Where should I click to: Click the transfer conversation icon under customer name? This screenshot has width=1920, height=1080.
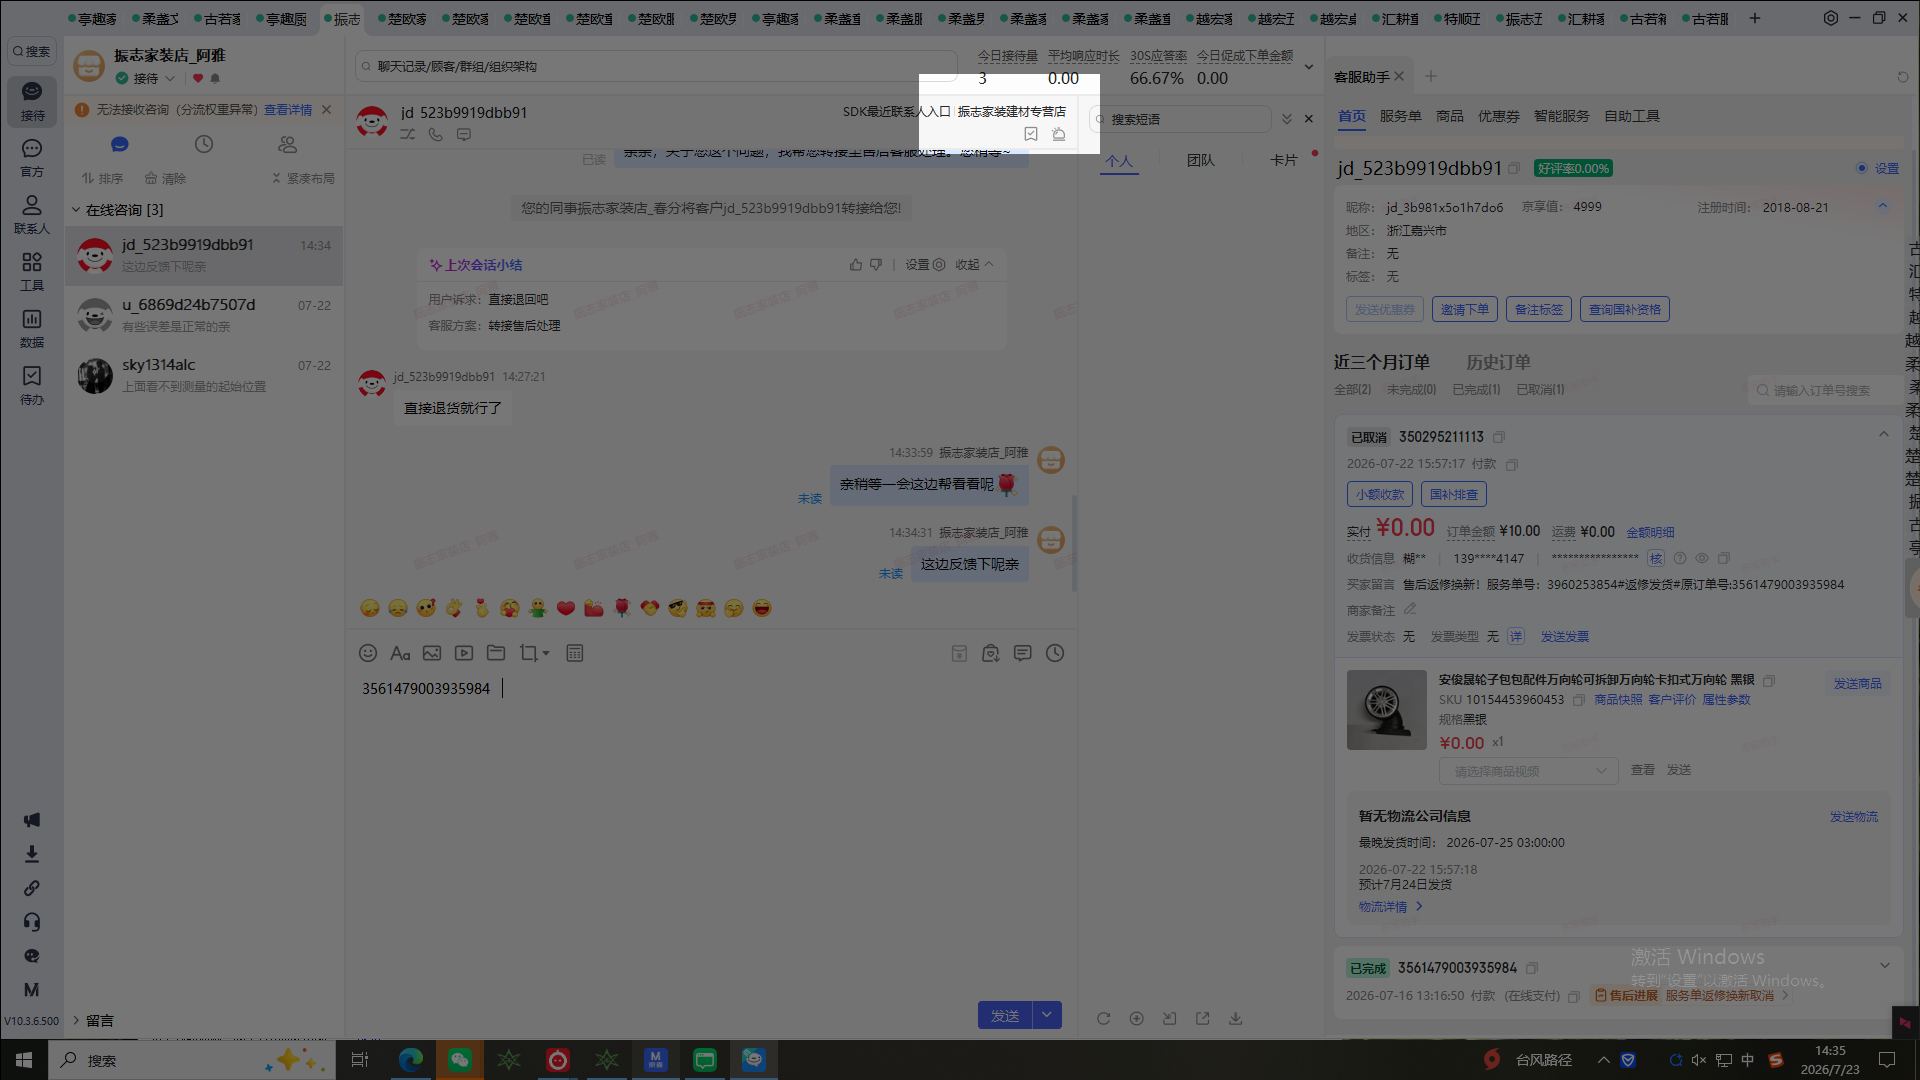coord(408,134)
